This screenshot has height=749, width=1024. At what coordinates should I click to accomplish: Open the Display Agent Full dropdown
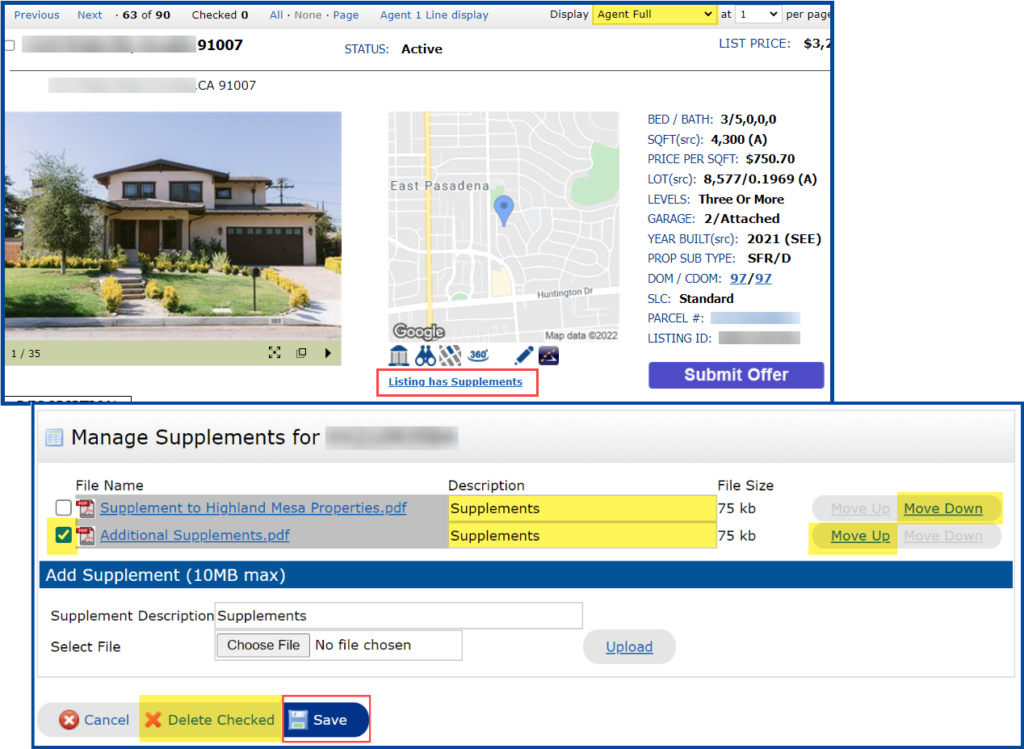pos(654,15)
